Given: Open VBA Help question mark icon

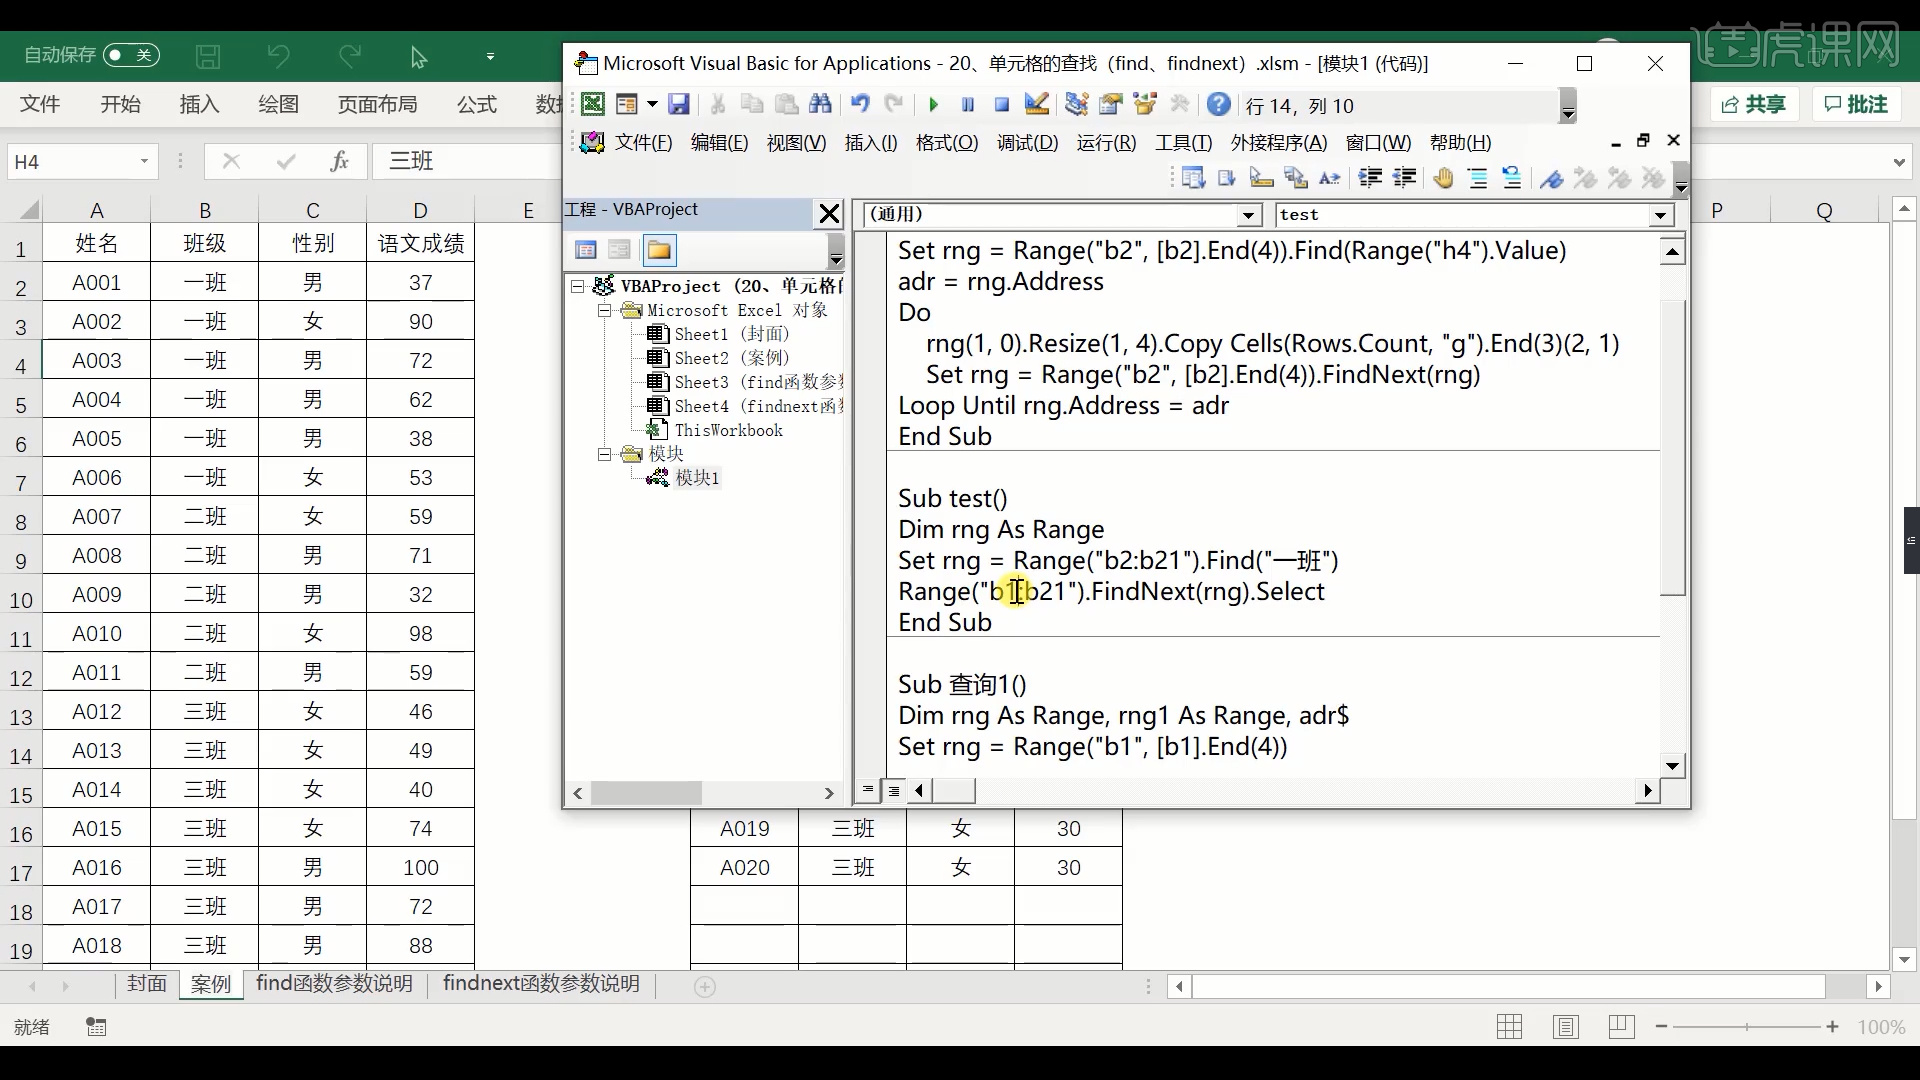Looking at the screenshot, I should tap(1219, 104).
